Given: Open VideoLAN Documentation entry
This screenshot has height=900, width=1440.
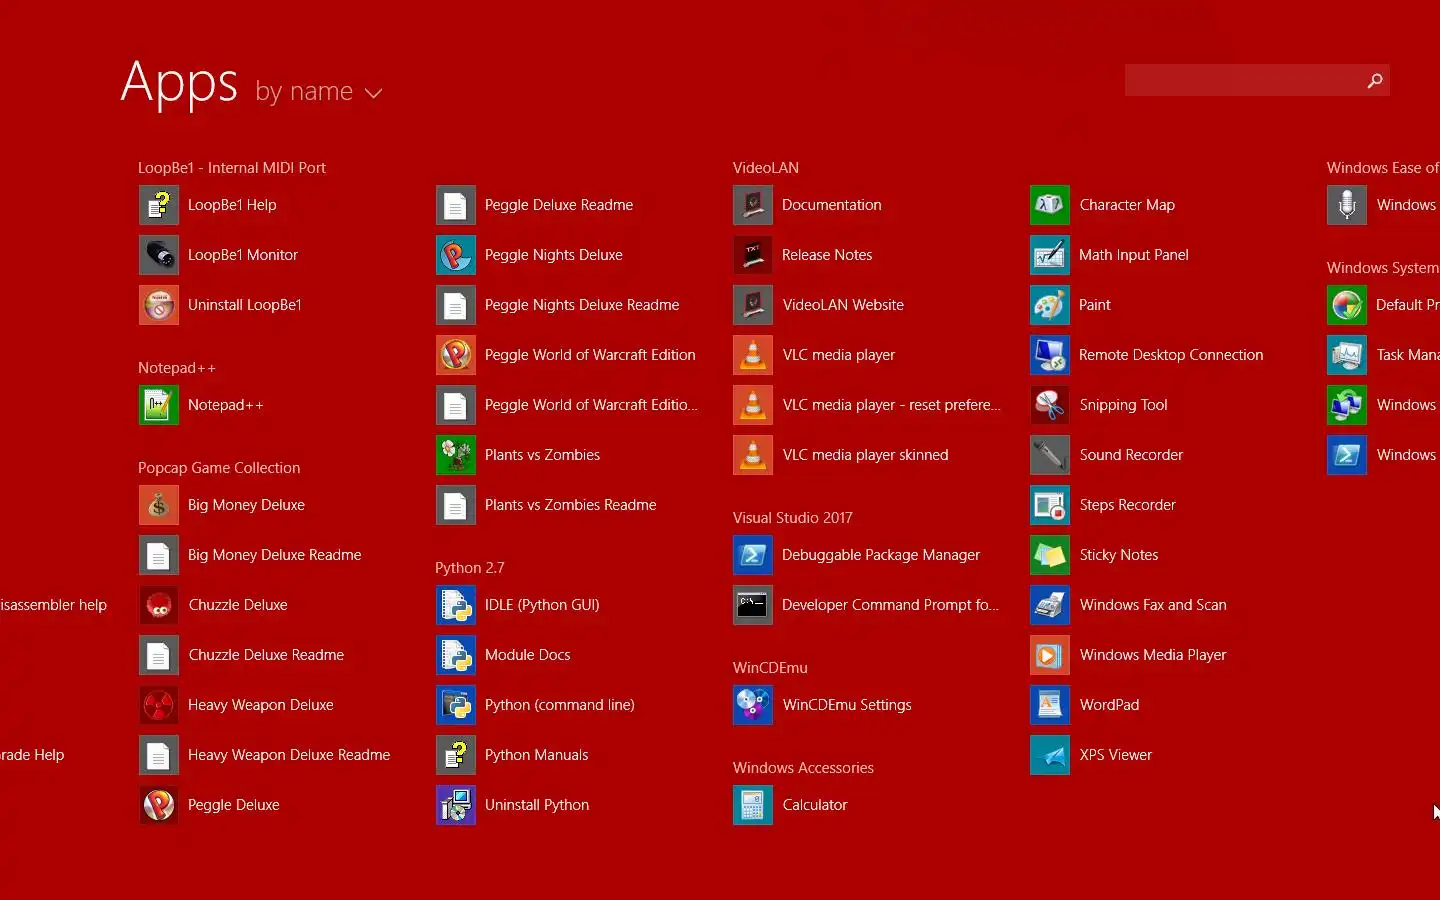Looking at the screenshot, I should tap(808, 205).
